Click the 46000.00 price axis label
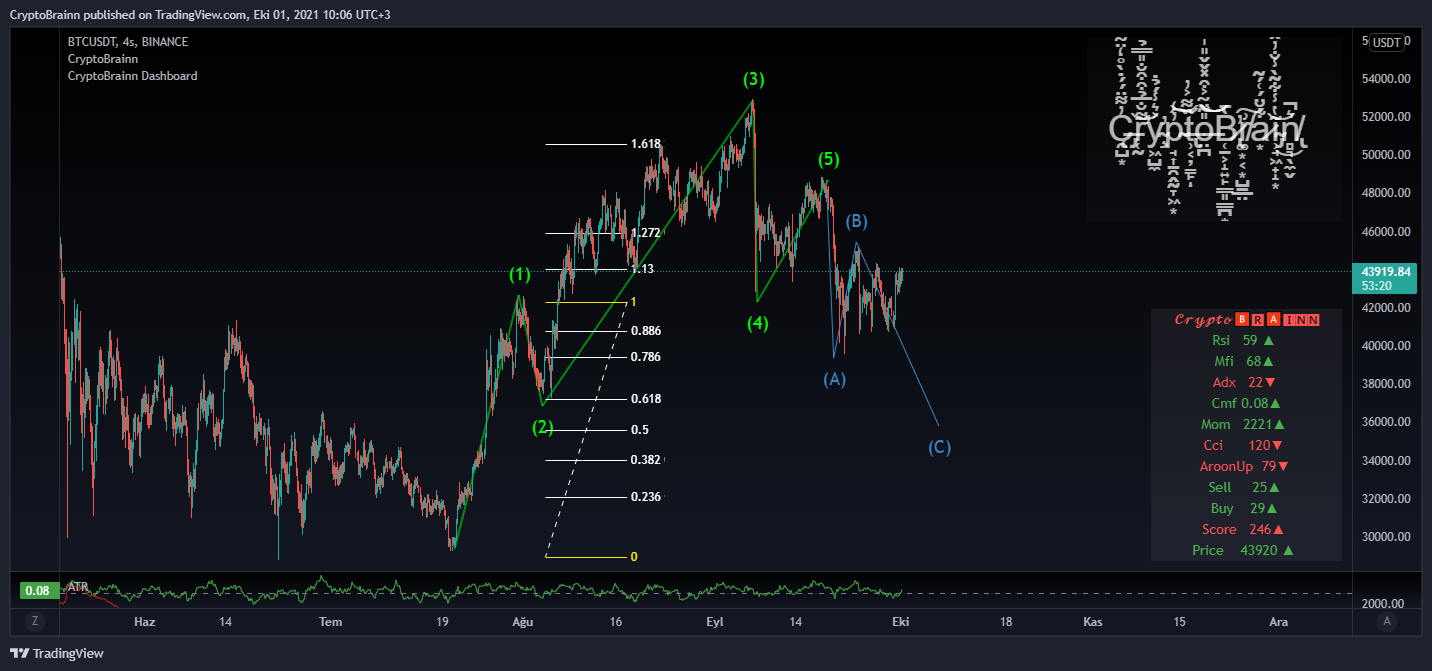 tap(1384, 231)
